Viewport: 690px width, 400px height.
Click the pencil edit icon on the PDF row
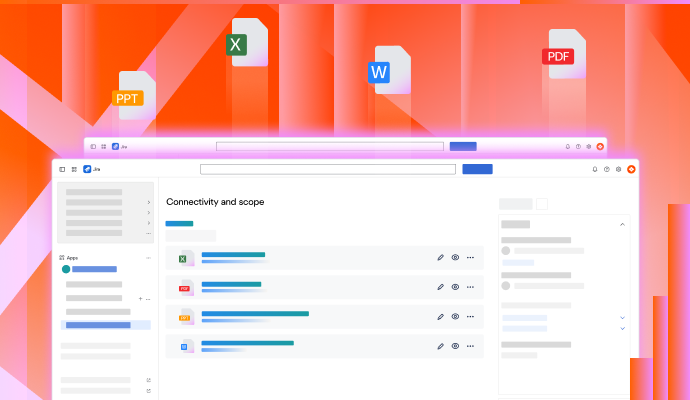pos(440,287)
